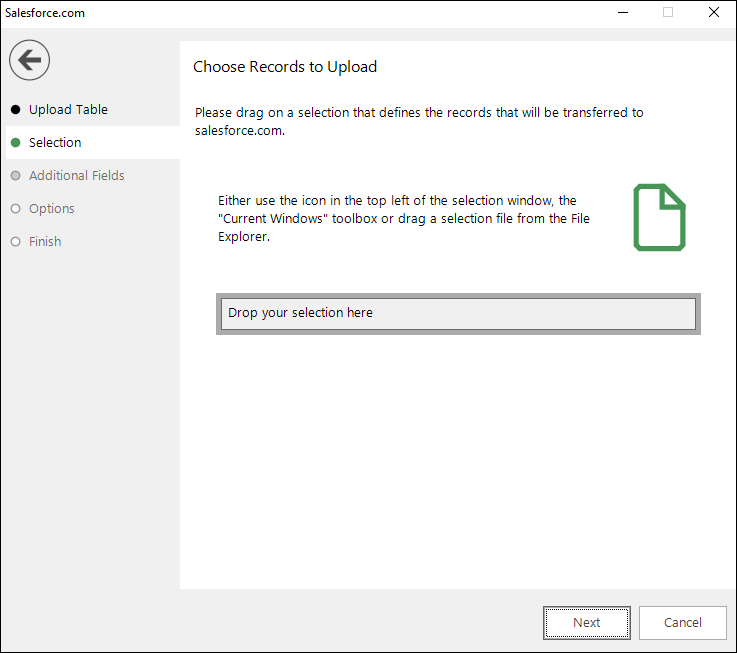The width and height of the screenshot is (737, 653).
Task: Click the Salesforce.com window title
Action: (x=45, y=13)
